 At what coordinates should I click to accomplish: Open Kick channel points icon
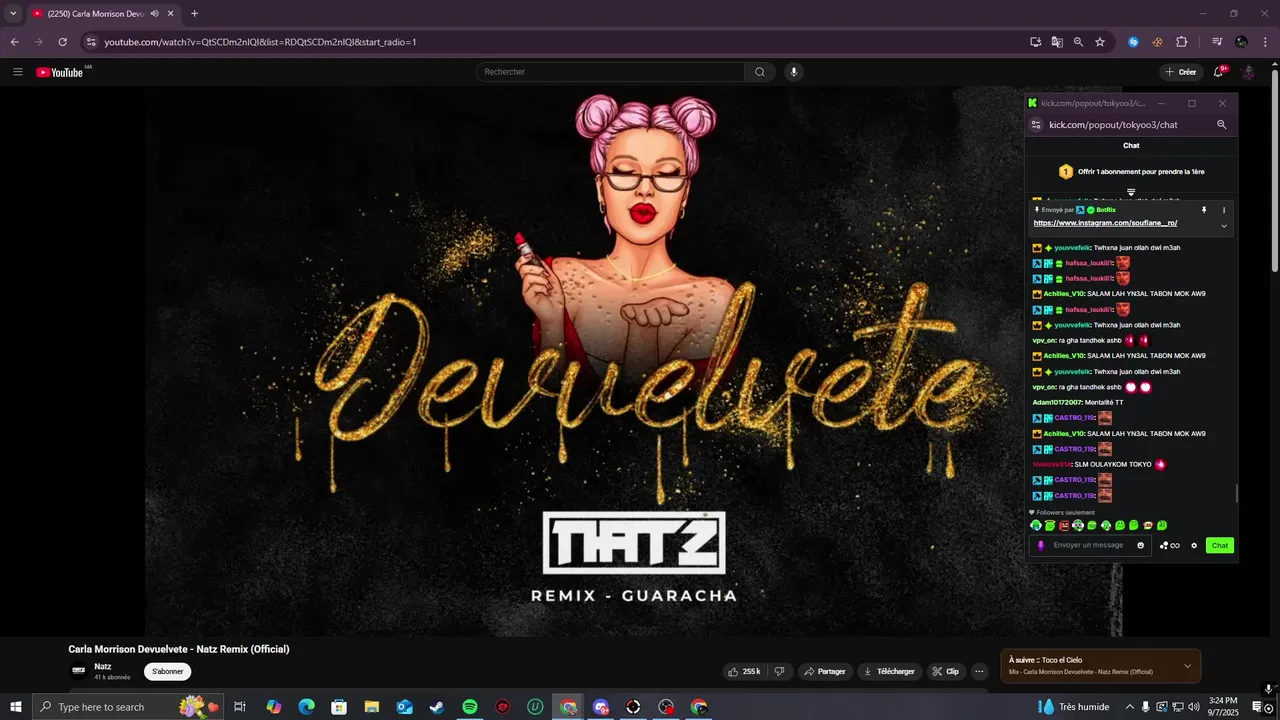[1169, 545]
